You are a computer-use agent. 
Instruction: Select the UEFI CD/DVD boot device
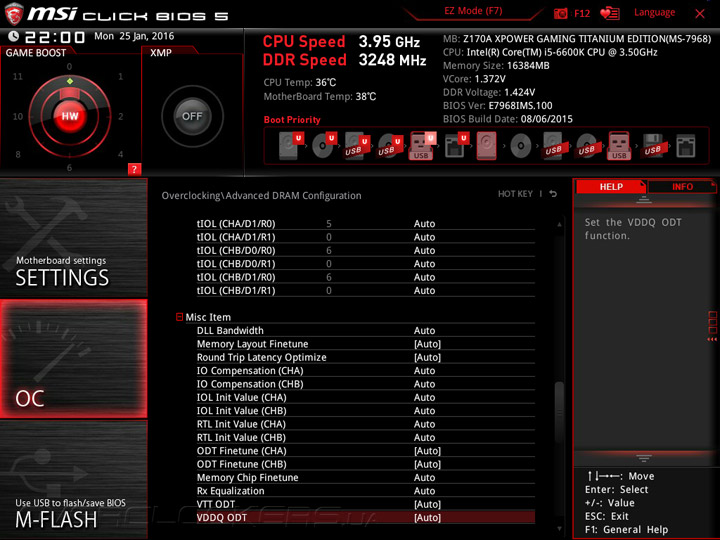324,146
